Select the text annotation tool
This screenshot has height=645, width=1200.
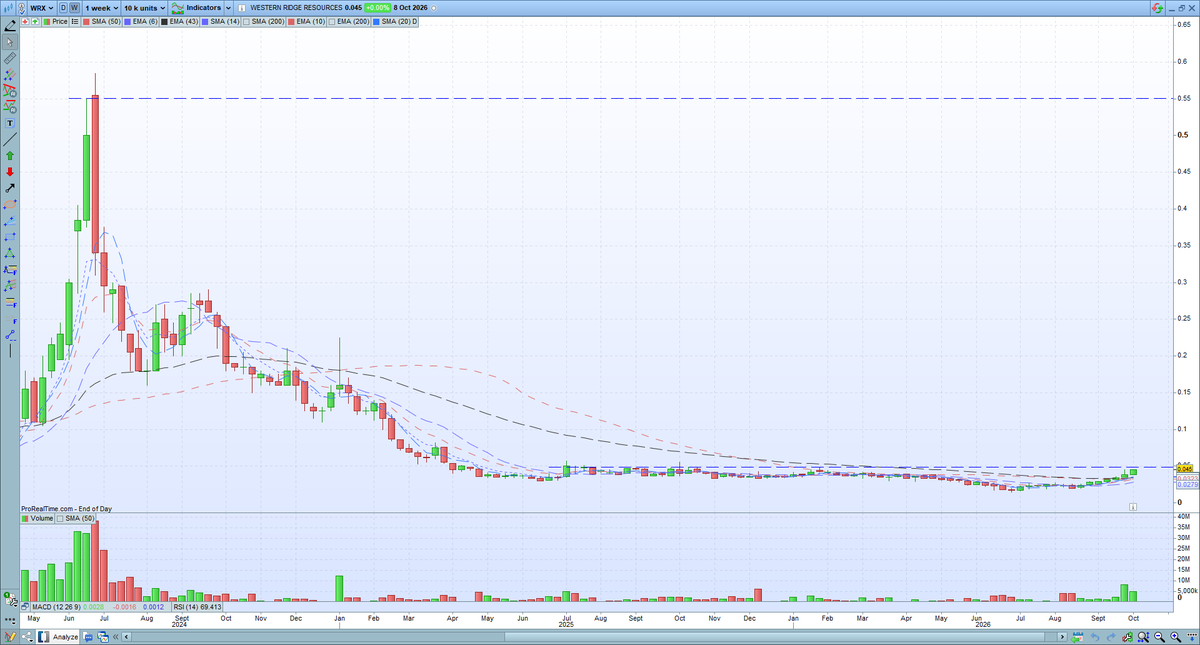click(10, 122)
